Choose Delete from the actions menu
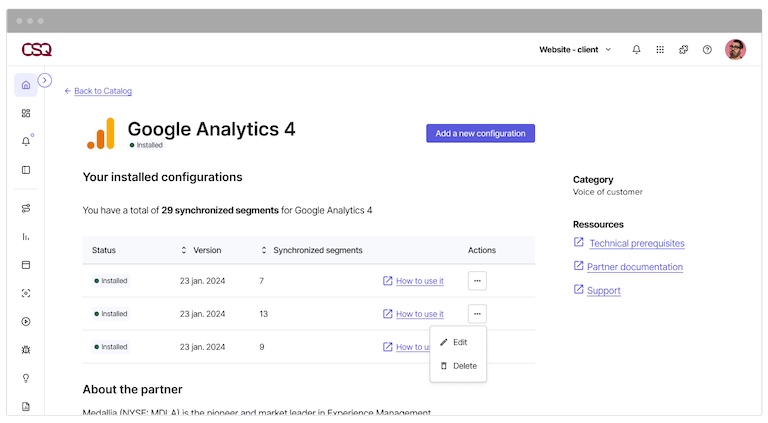Image resolution: width=768 pixels, height=423 pixels. coord(458,366)
